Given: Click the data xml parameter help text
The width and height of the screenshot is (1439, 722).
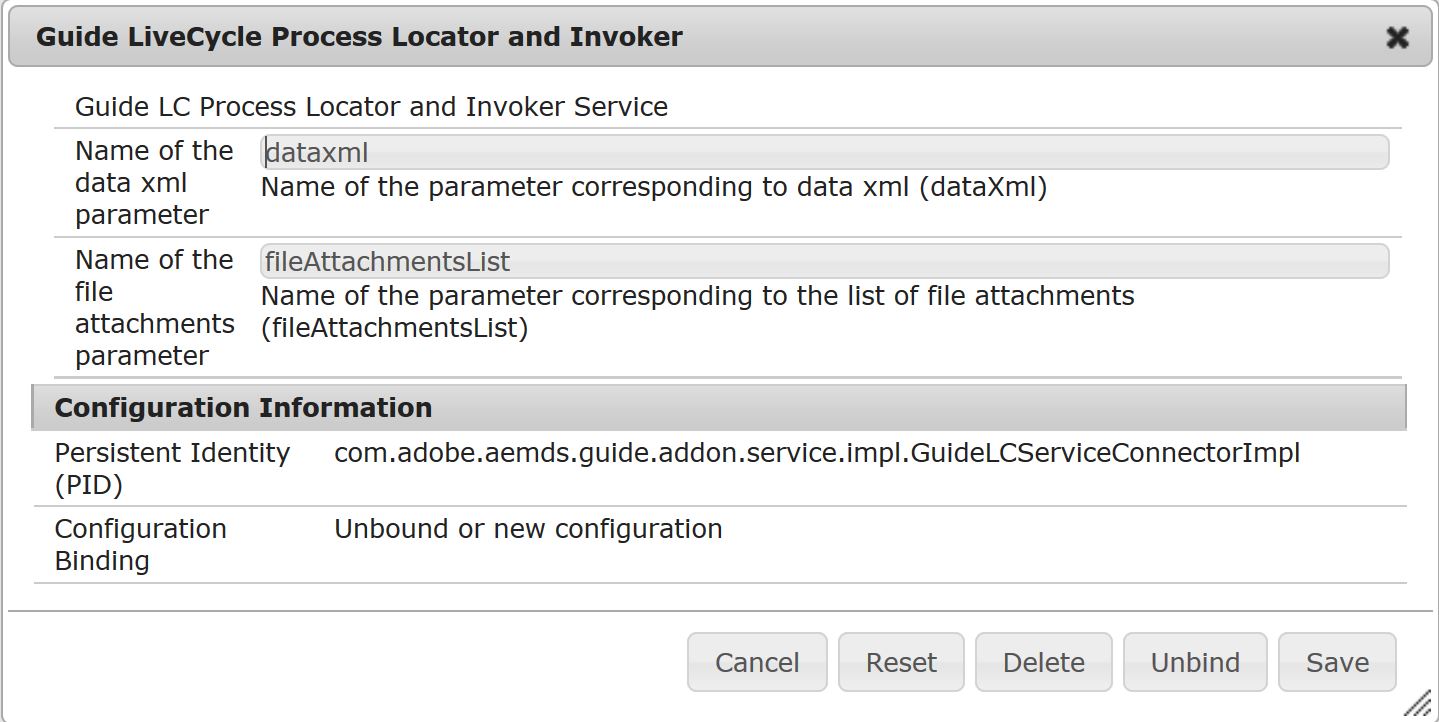Looking at the screenshot, I should point(653,188).
